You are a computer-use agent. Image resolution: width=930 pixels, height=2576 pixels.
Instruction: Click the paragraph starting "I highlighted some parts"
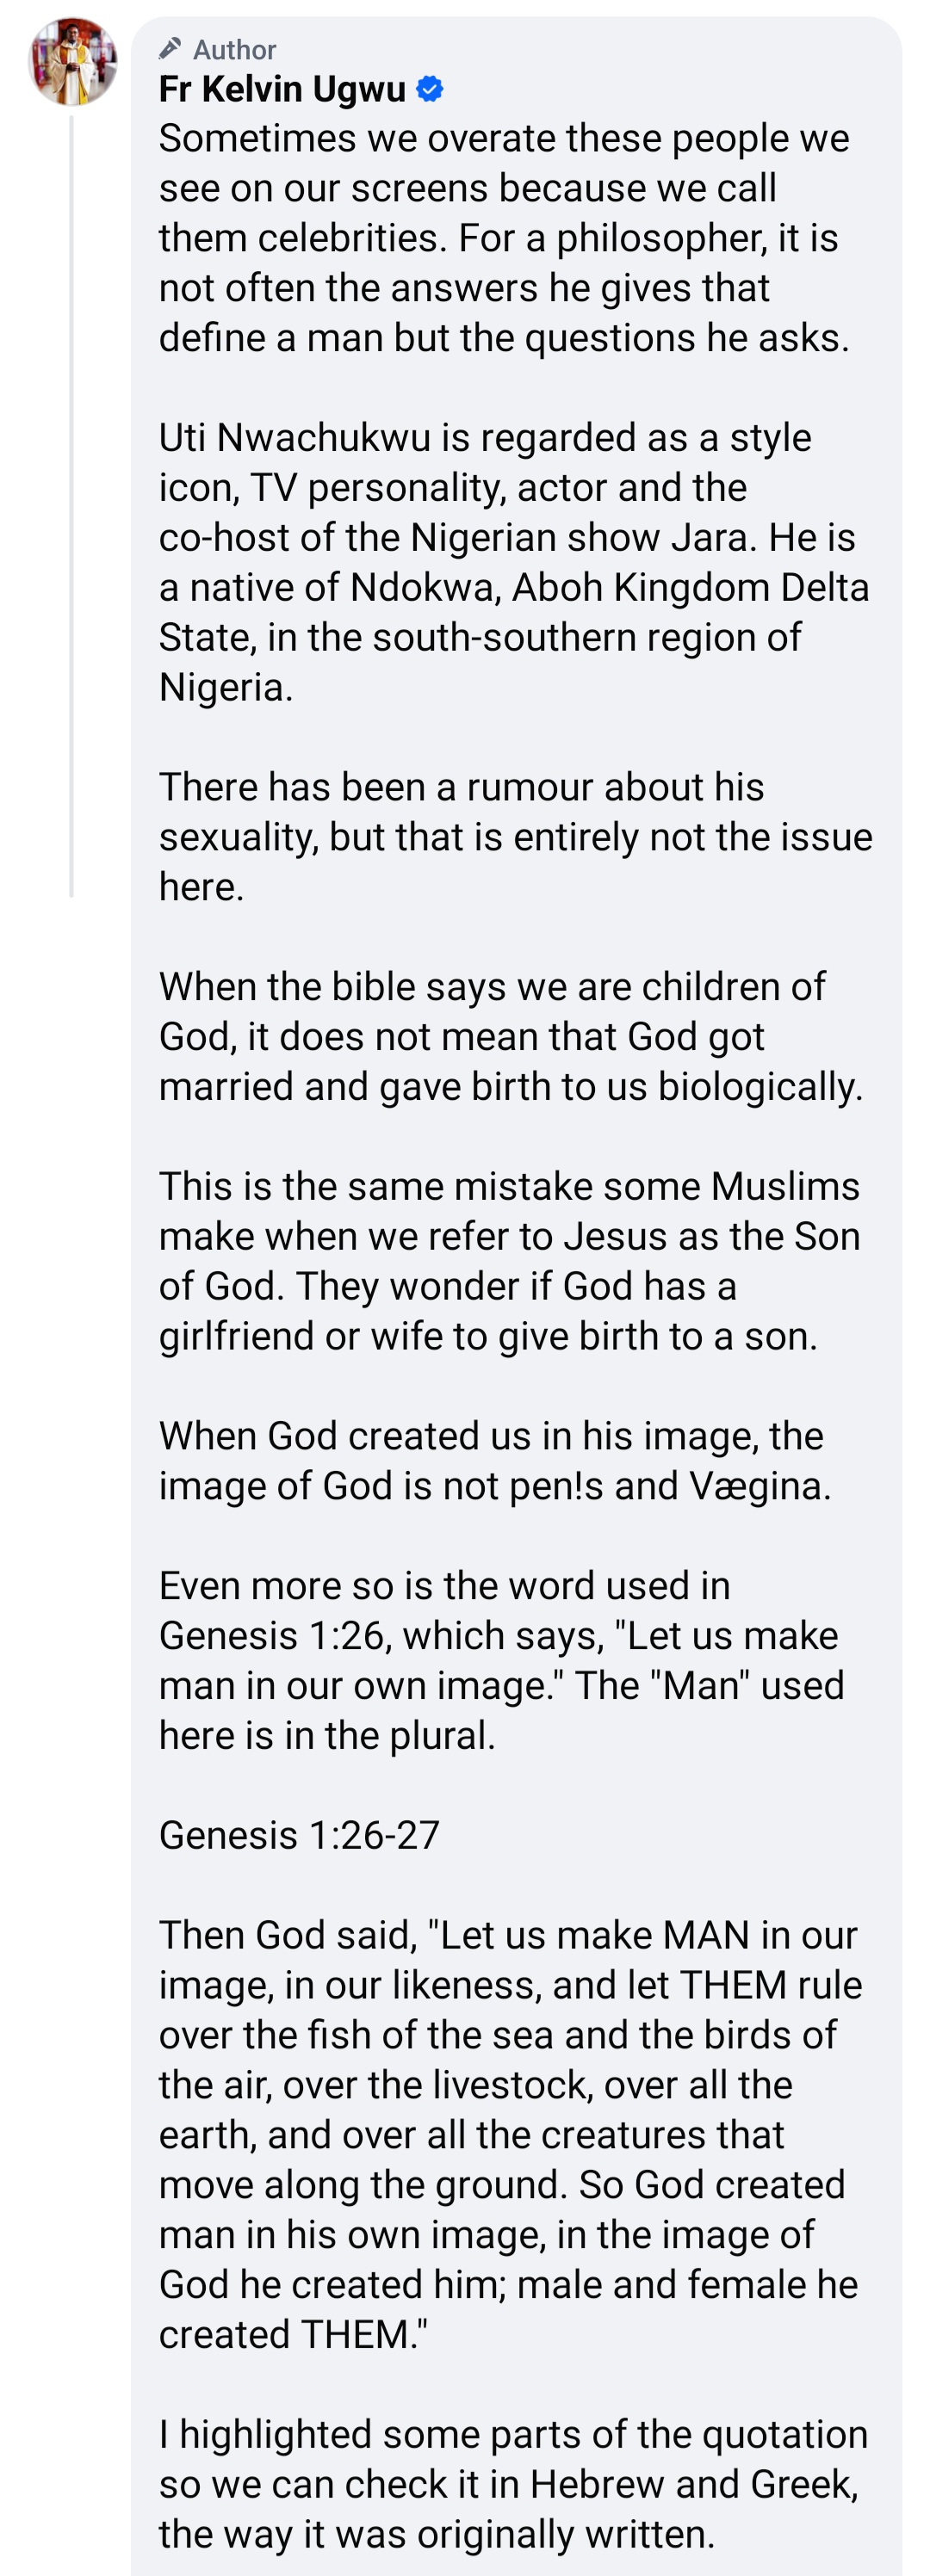(x=513, y=2484)
